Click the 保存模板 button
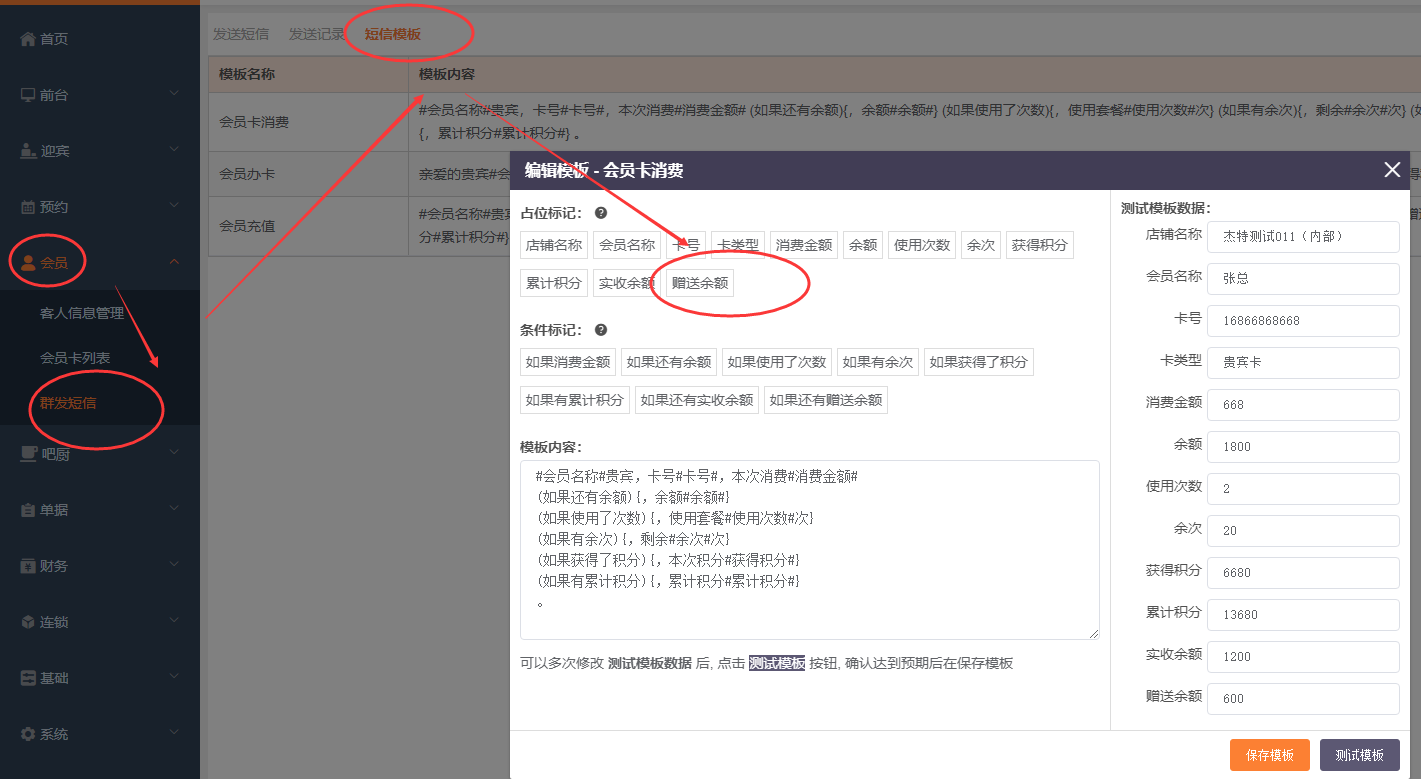 pos(1270,755)
